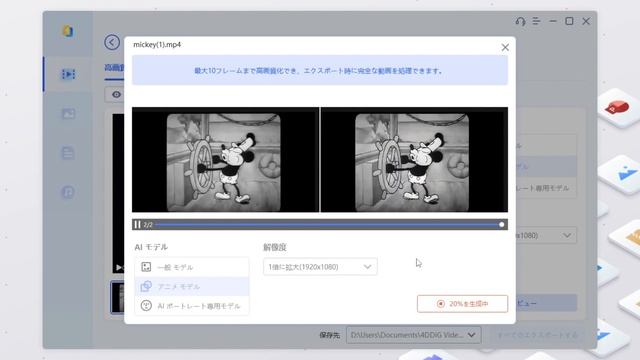640x360 pixels.
Task: Click the background export all button
Action: tap(537, 335)
